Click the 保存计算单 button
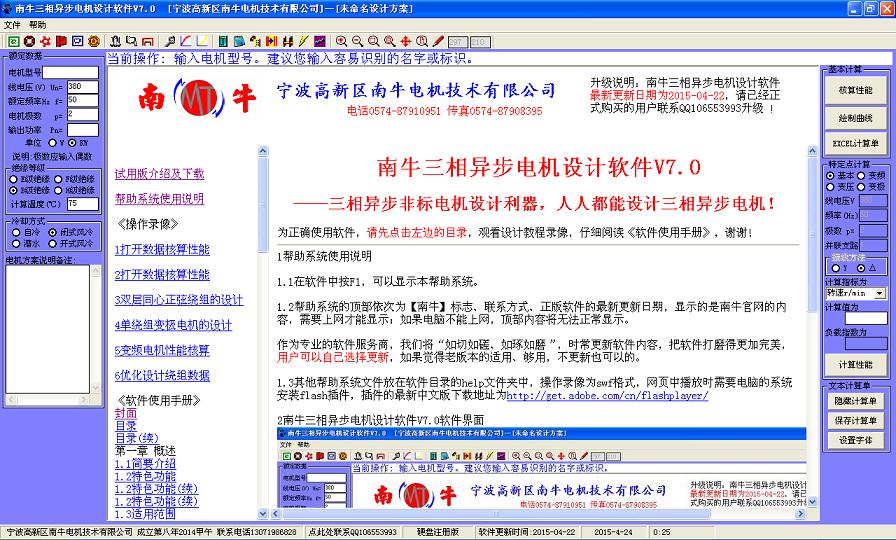 [855, 421]
